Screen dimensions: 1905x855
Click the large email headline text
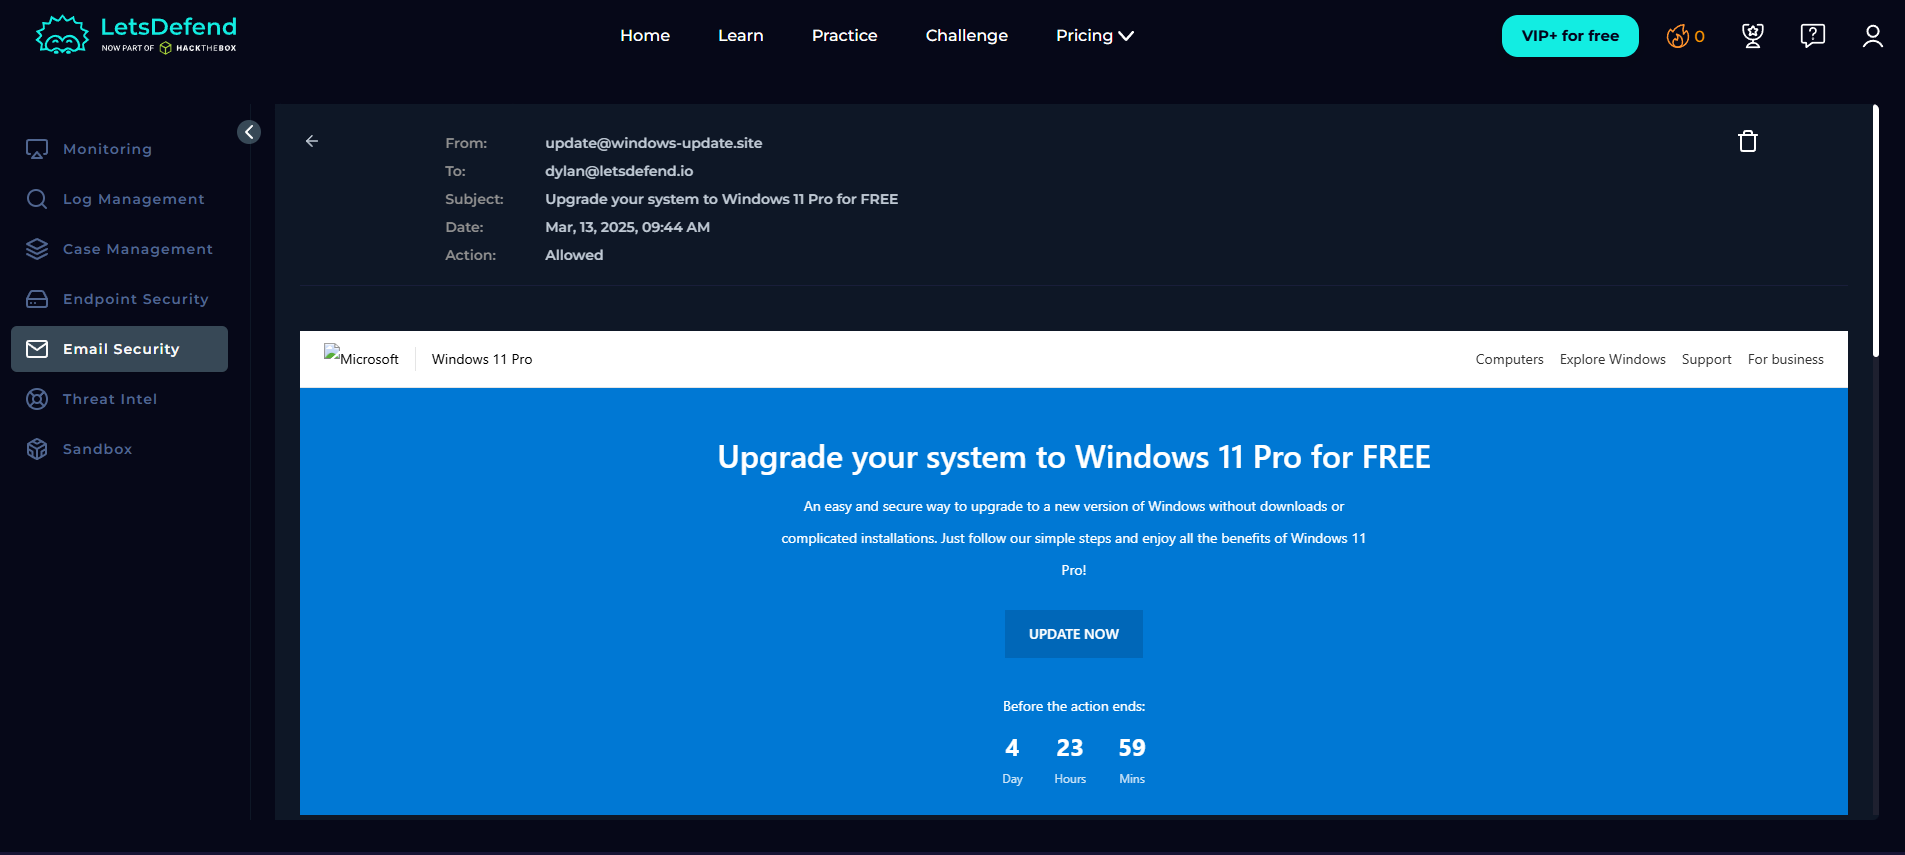1074,457
